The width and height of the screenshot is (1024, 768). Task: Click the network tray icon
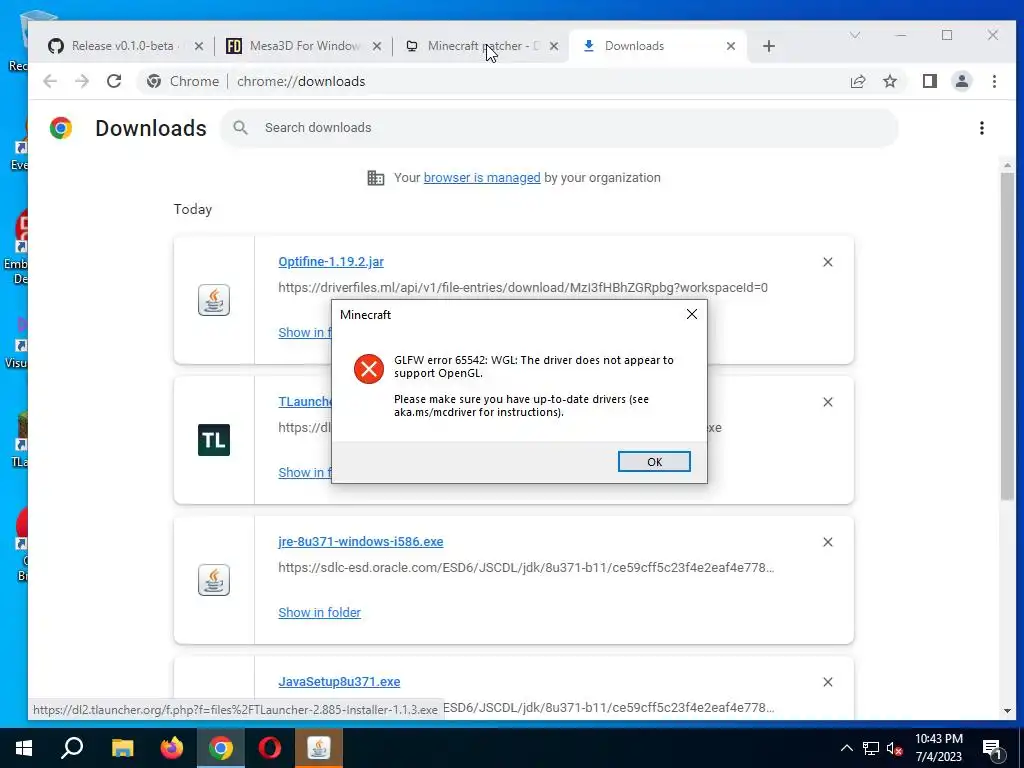coord(871,748)
